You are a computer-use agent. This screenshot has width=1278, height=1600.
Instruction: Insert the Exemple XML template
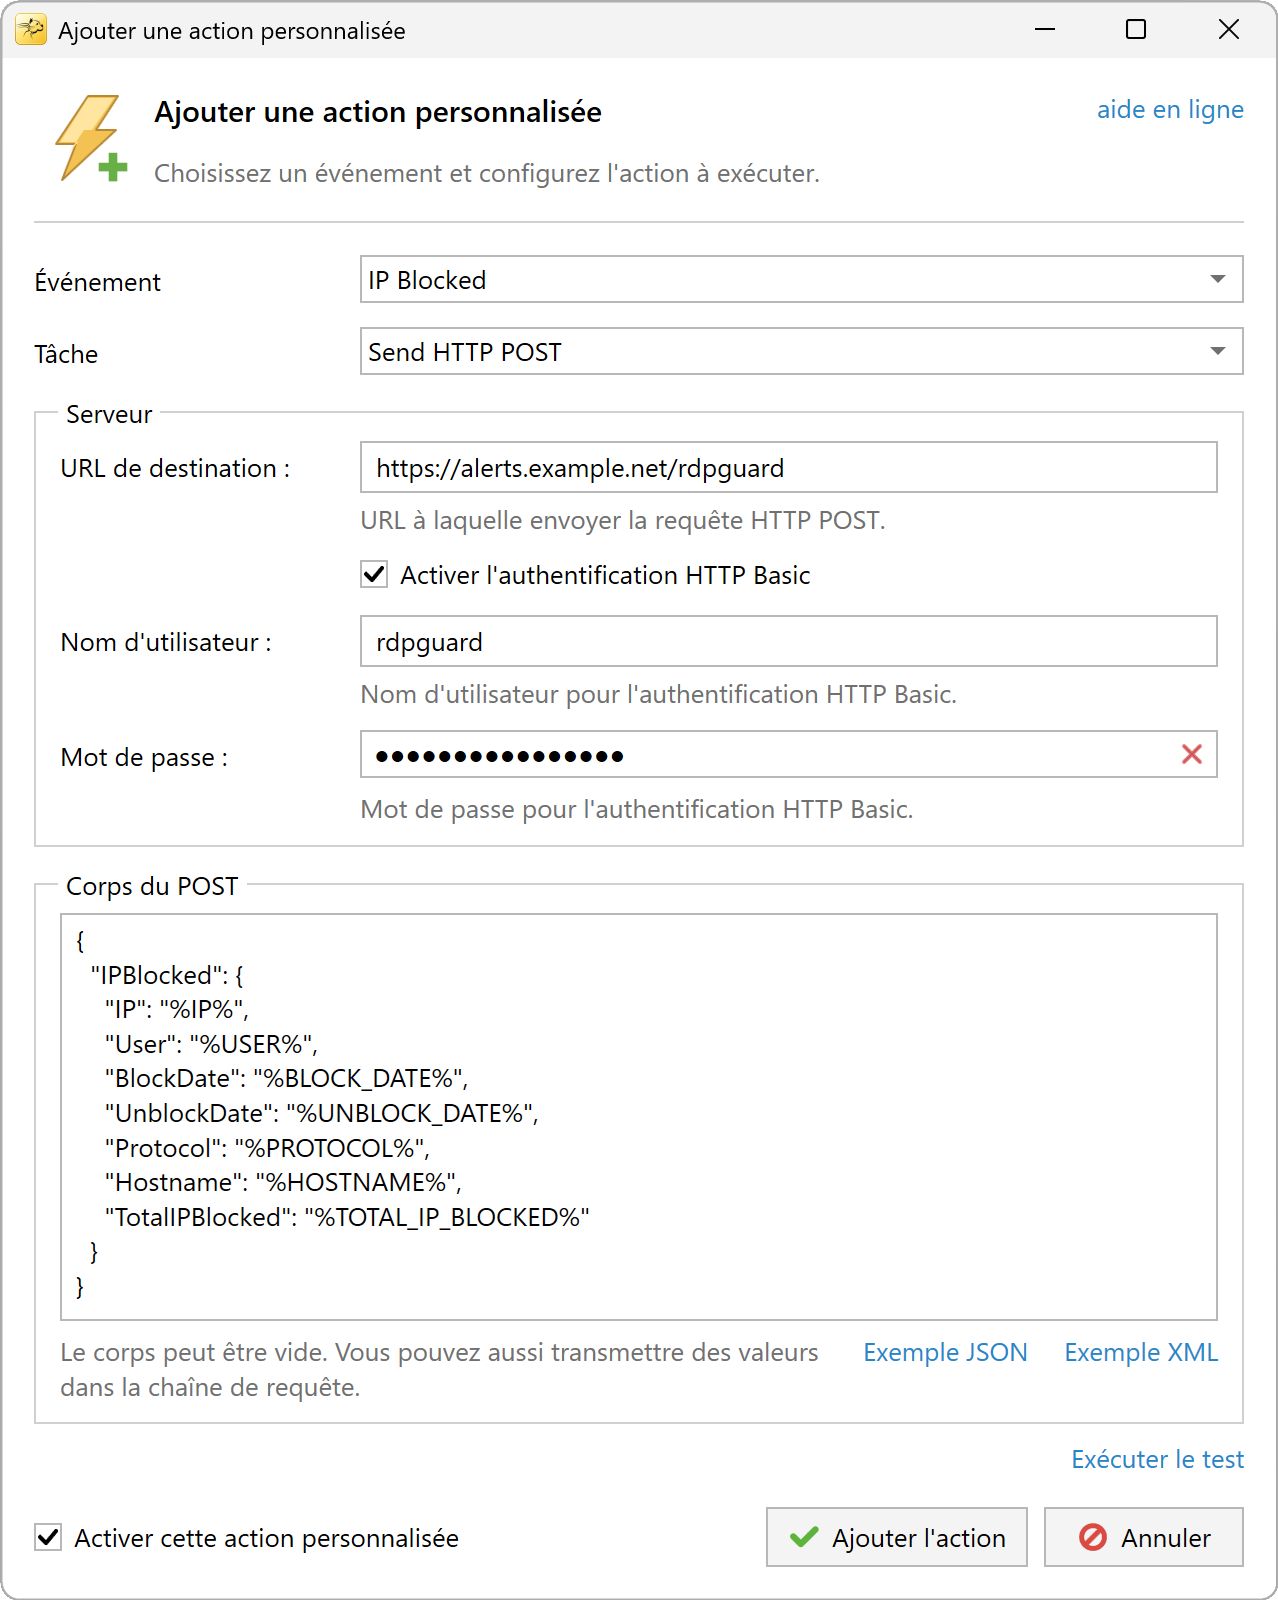[x=1141, y=1352]
